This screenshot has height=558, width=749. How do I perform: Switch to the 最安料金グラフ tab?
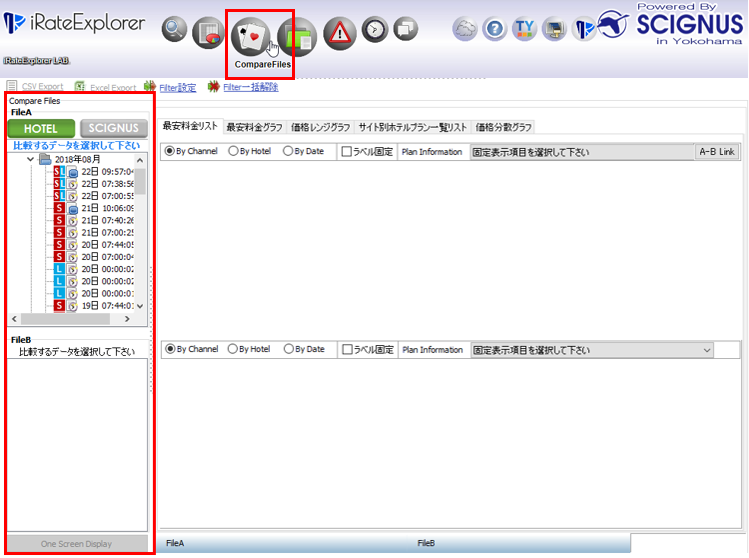(x=253, y=127)
